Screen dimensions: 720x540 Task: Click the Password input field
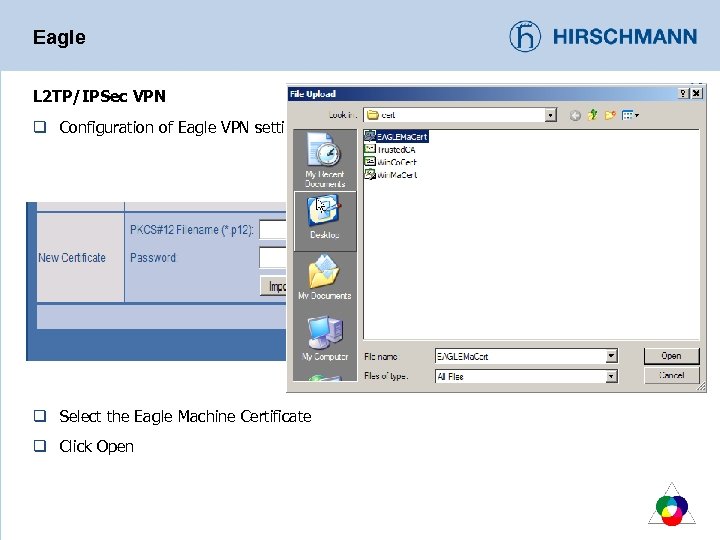273,257
